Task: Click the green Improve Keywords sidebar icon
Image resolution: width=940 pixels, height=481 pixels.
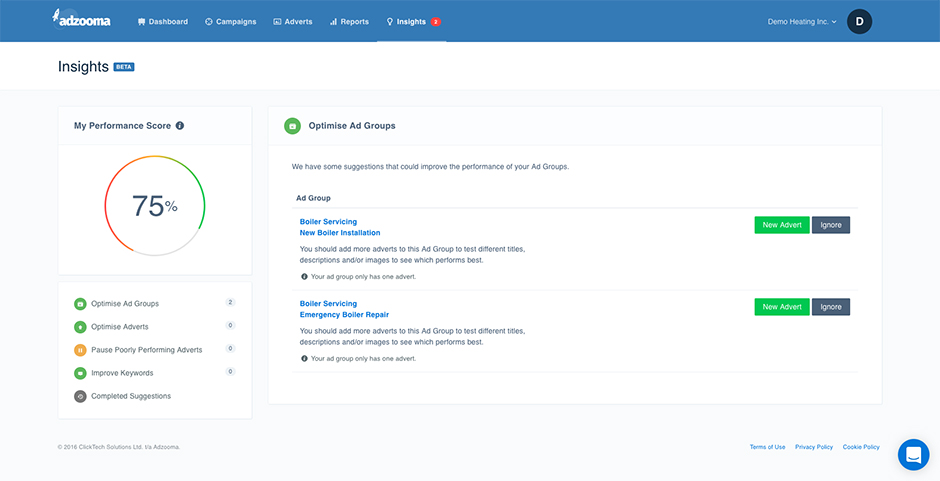Action: click(80, 373)
